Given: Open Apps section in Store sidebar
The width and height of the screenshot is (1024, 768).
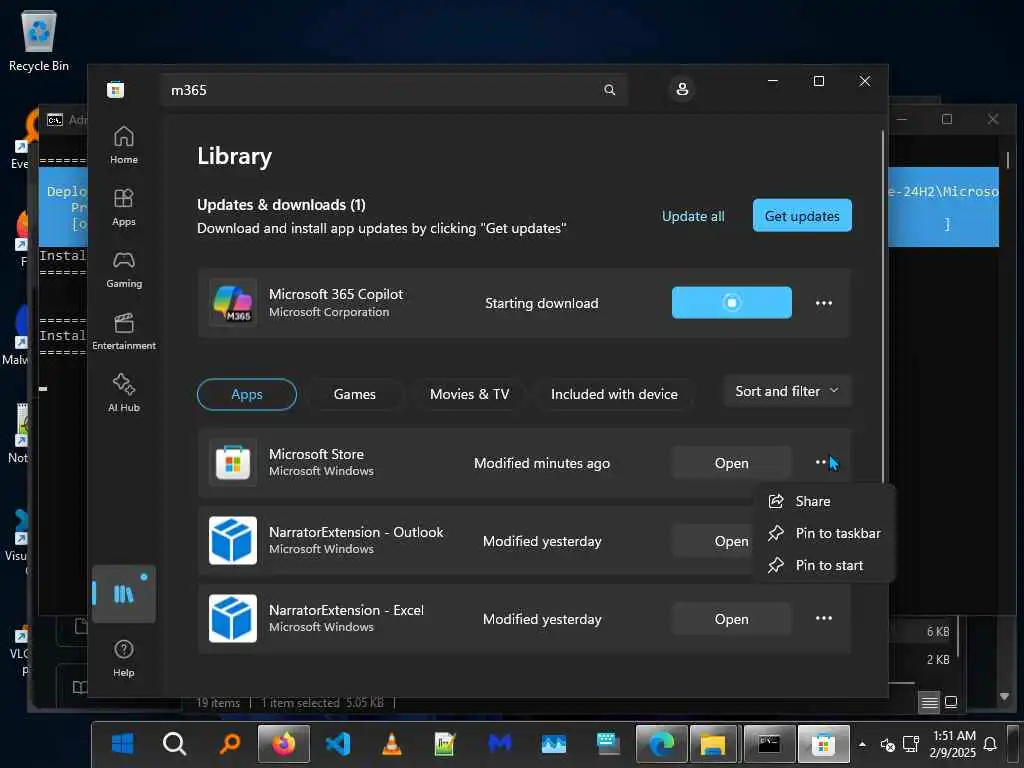Looking at the screenshot, I should coord(123,207).
